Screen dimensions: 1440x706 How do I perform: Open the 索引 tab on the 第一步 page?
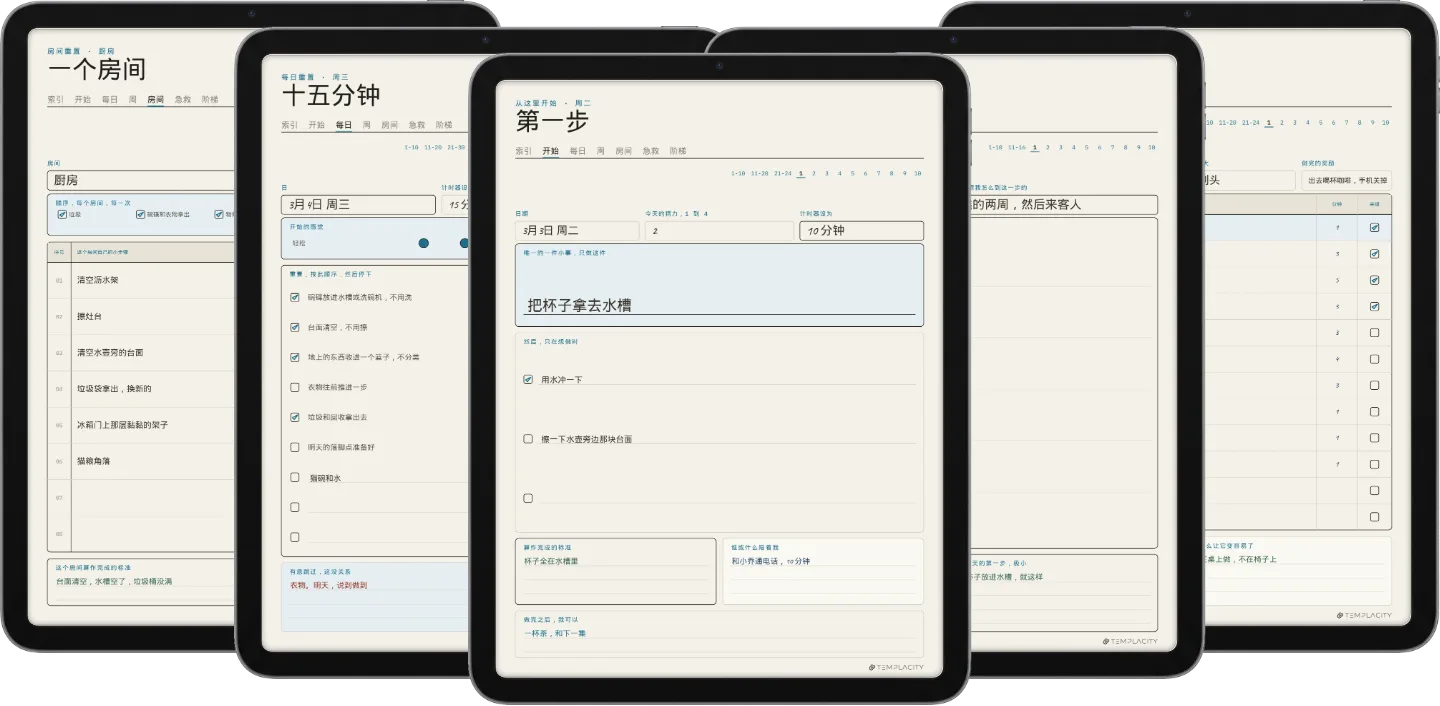pos(523,151)
